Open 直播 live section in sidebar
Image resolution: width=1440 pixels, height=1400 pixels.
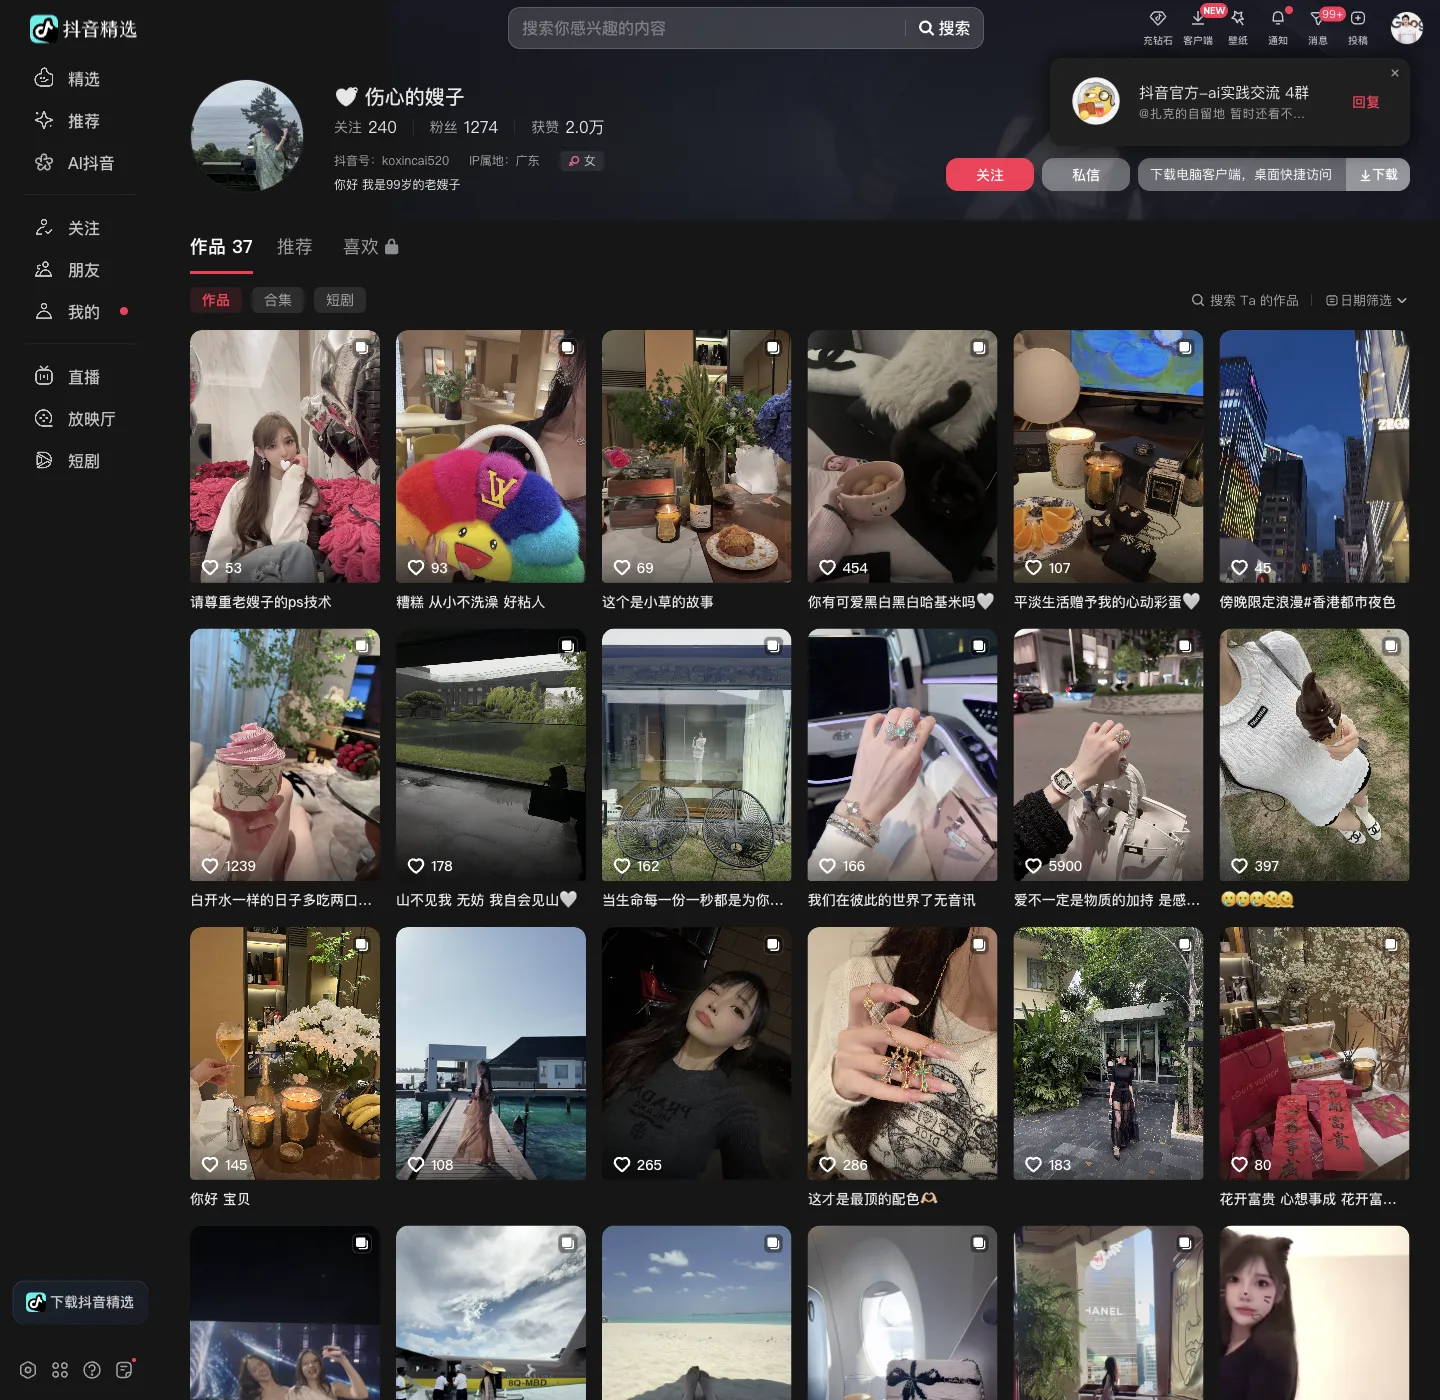(80, 376)
